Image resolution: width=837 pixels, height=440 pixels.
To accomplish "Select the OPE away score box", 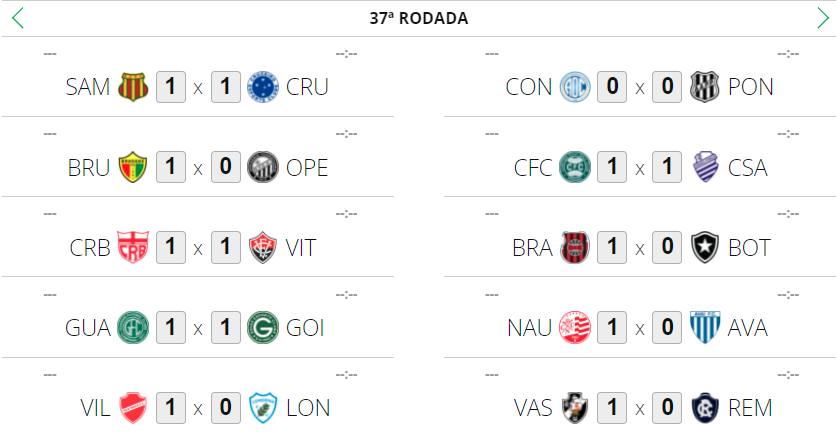I will click(x=226, y=167).
